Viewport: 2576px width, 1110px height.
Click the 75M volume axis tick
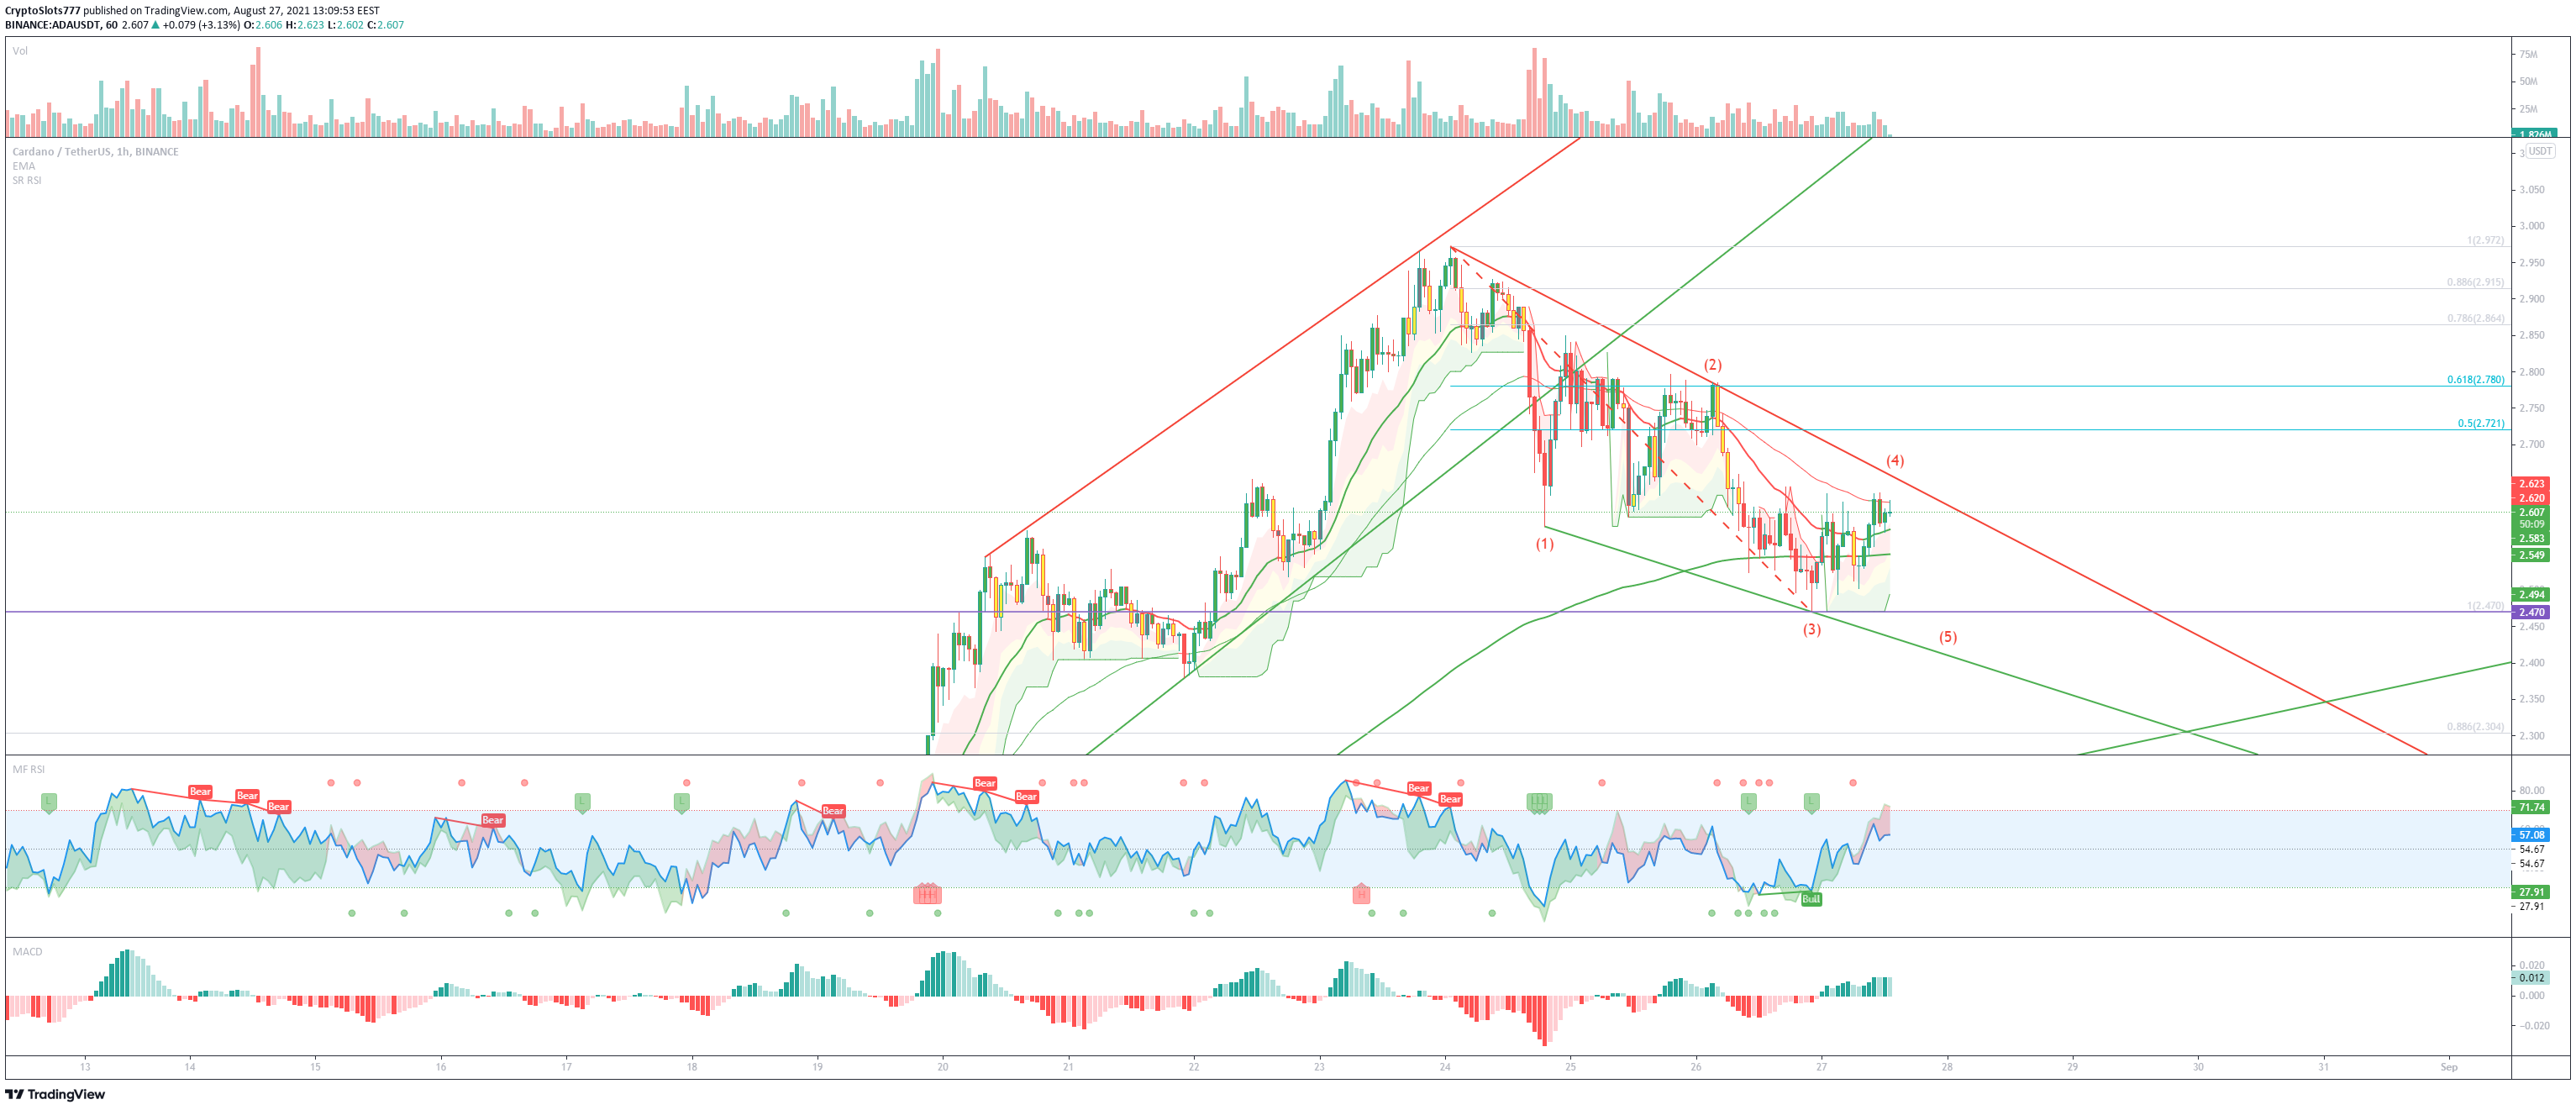(2528, 54)
